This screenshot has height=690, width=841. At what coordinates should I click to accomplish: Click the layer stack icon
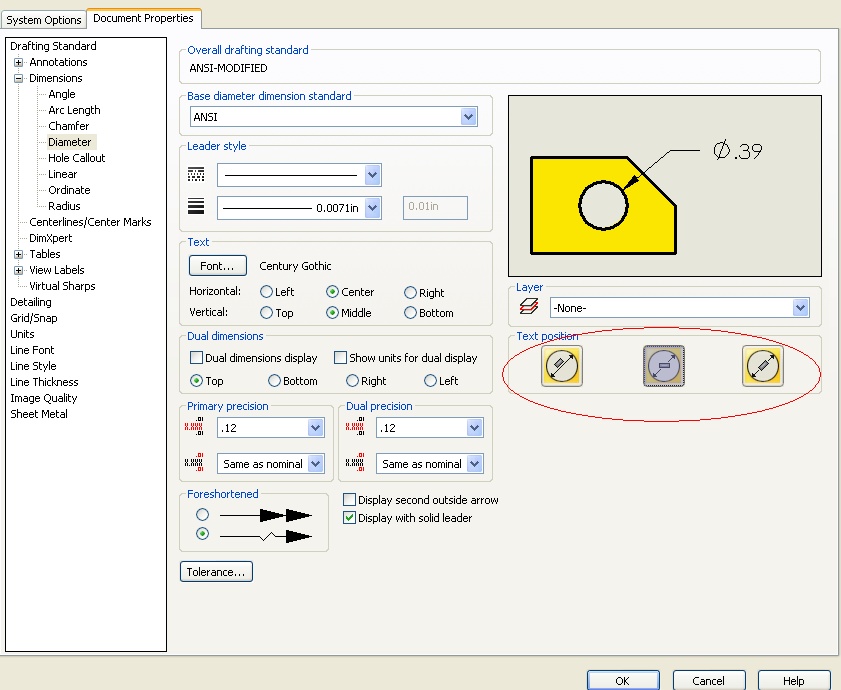pos(529,306)
